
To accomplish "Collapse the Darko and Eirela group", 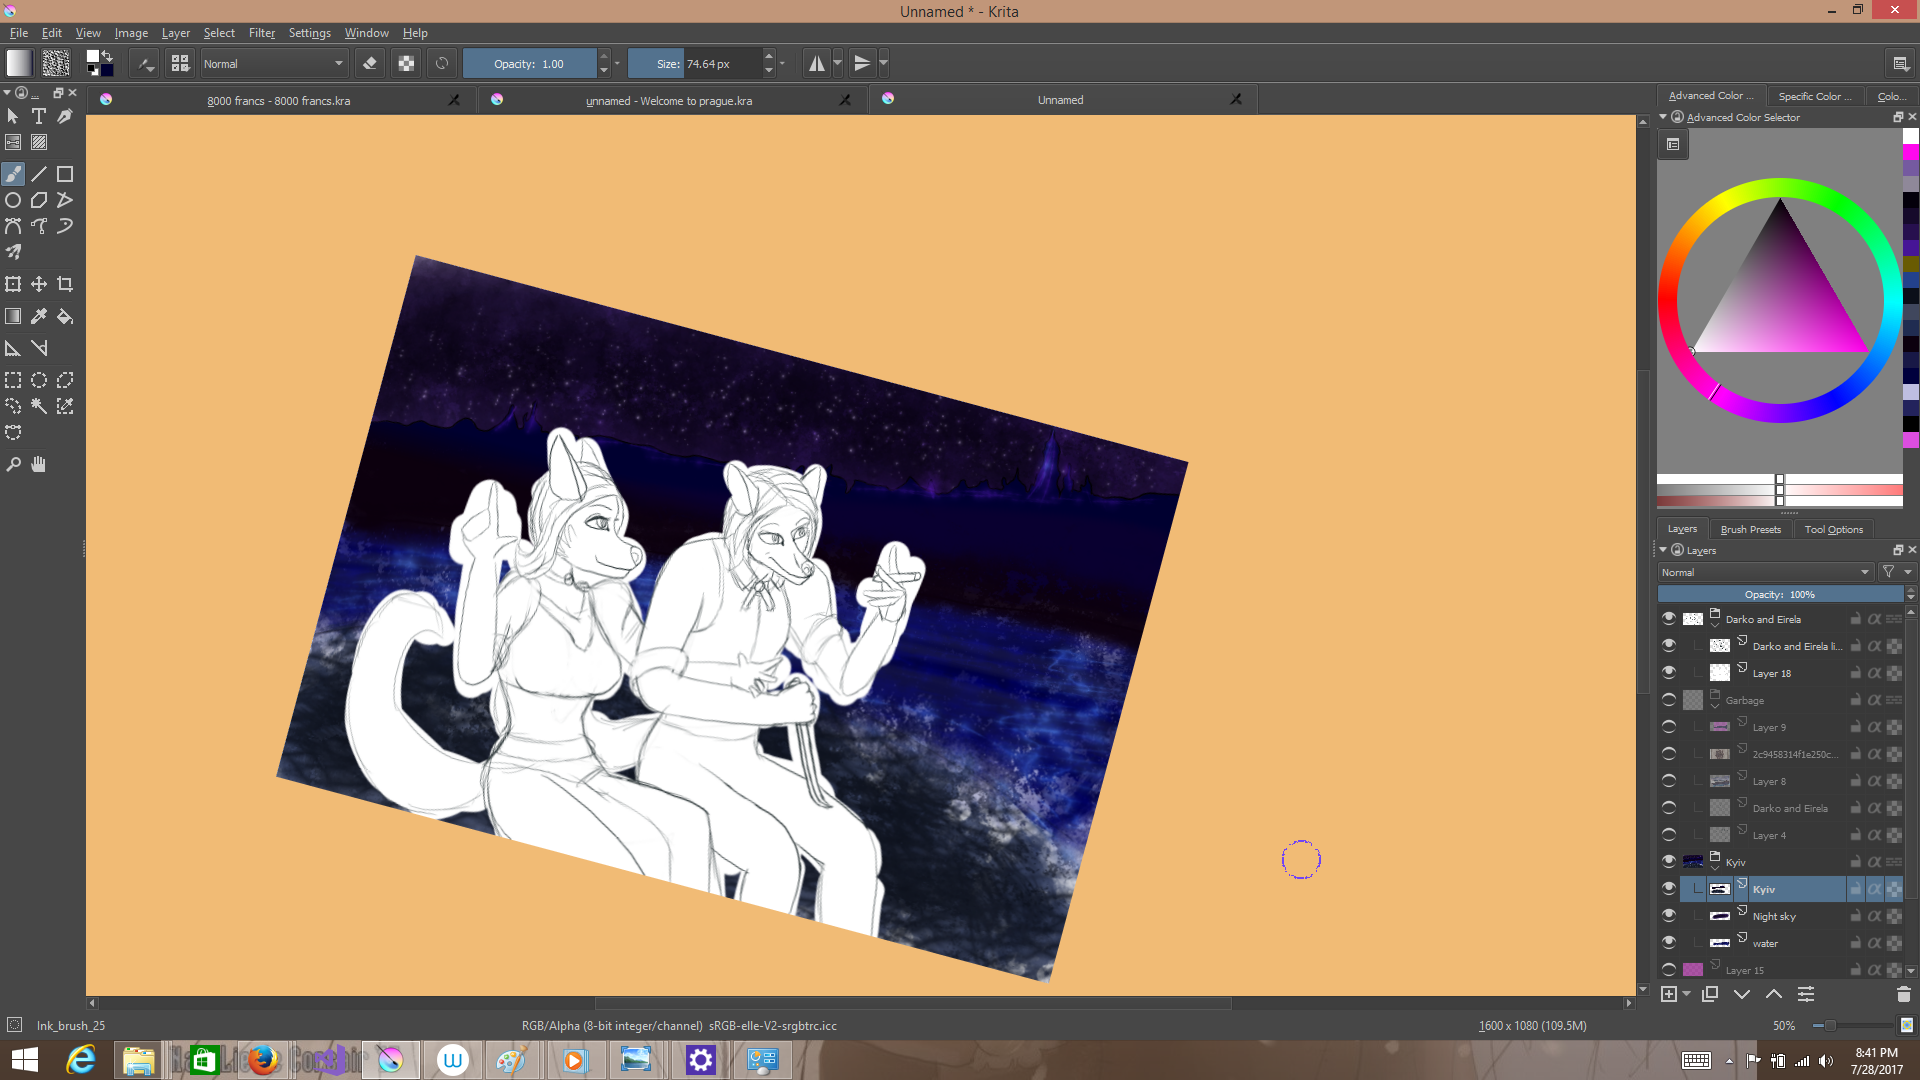I will click(1715, 623).
